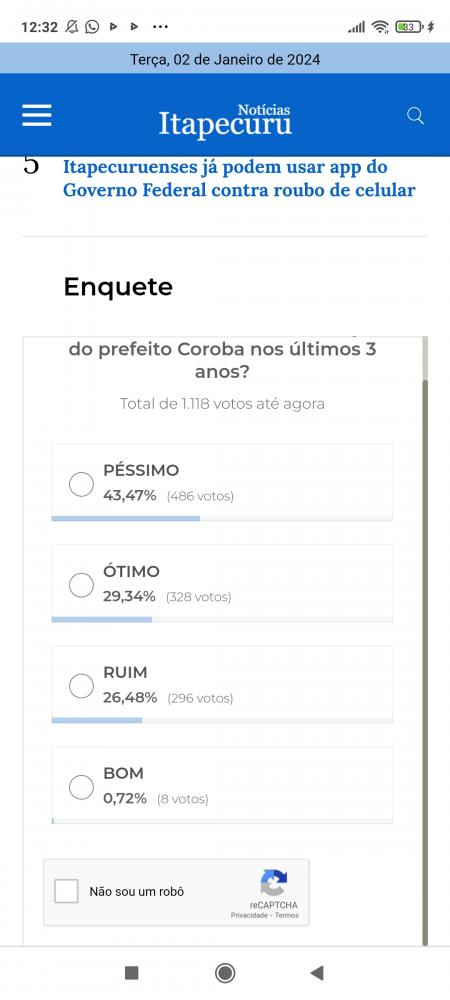The image size is (450, 1000).
Task: Tap the date bar 'Terça, 02 de Janeiro'
Action: tap(225, 60)
